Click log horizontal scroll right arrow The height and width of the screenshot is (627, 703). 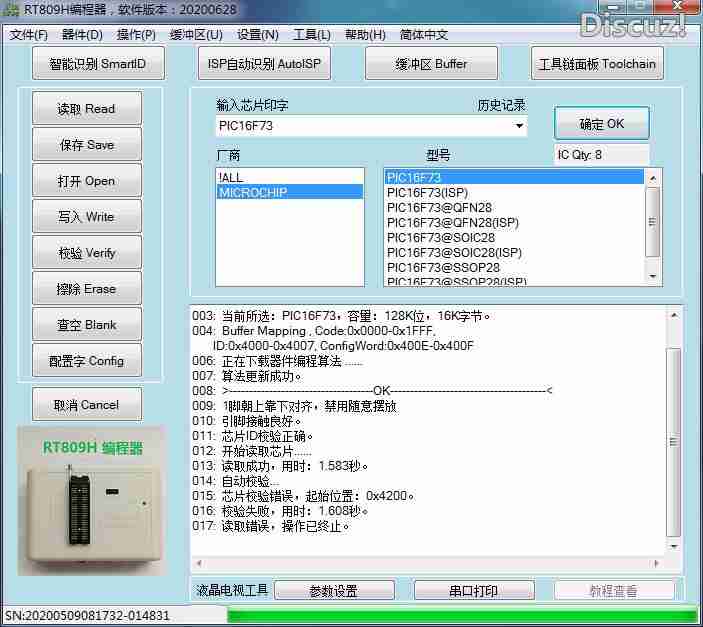pos(657,563)
